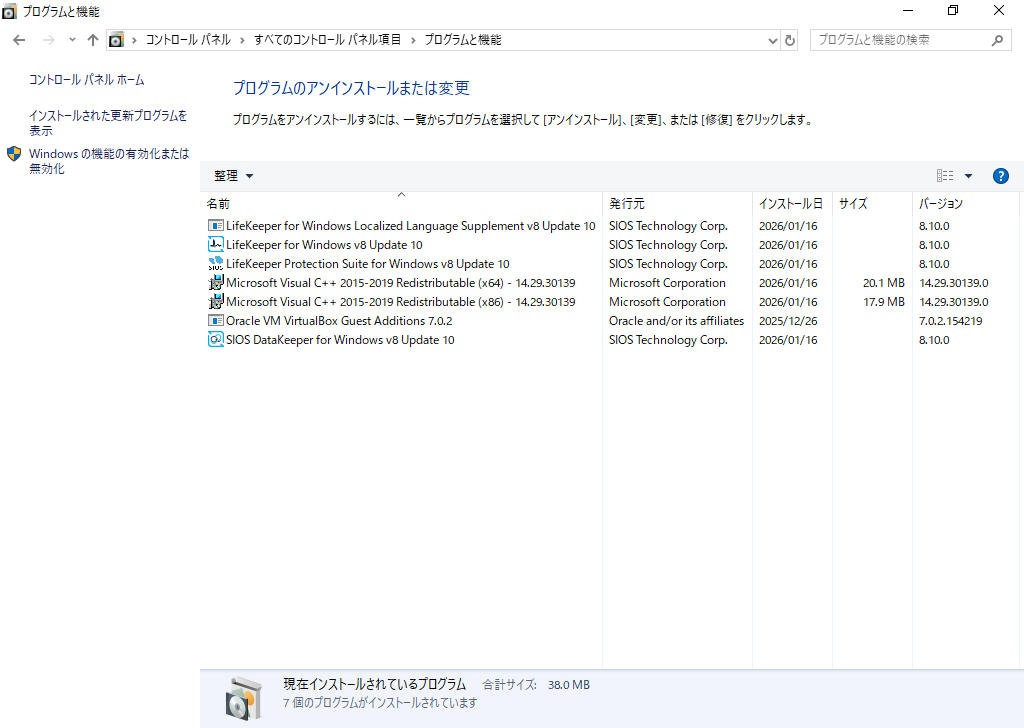Click the LifeKeeper Localized Language Supplement icon

point(215,226)
